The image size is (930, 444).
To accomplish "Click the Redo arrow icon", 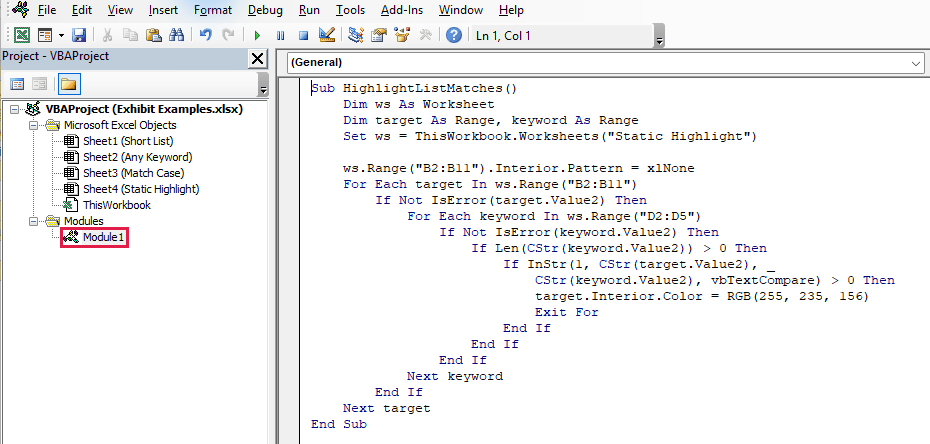I will point(228,36).
